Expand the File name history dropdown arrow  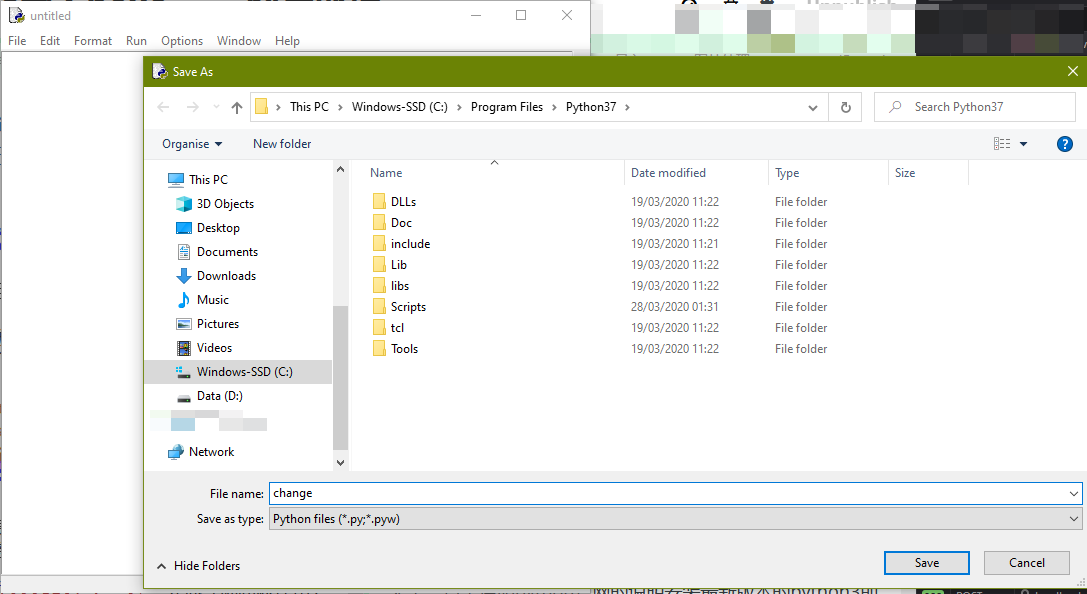[x=1074, y=493]
